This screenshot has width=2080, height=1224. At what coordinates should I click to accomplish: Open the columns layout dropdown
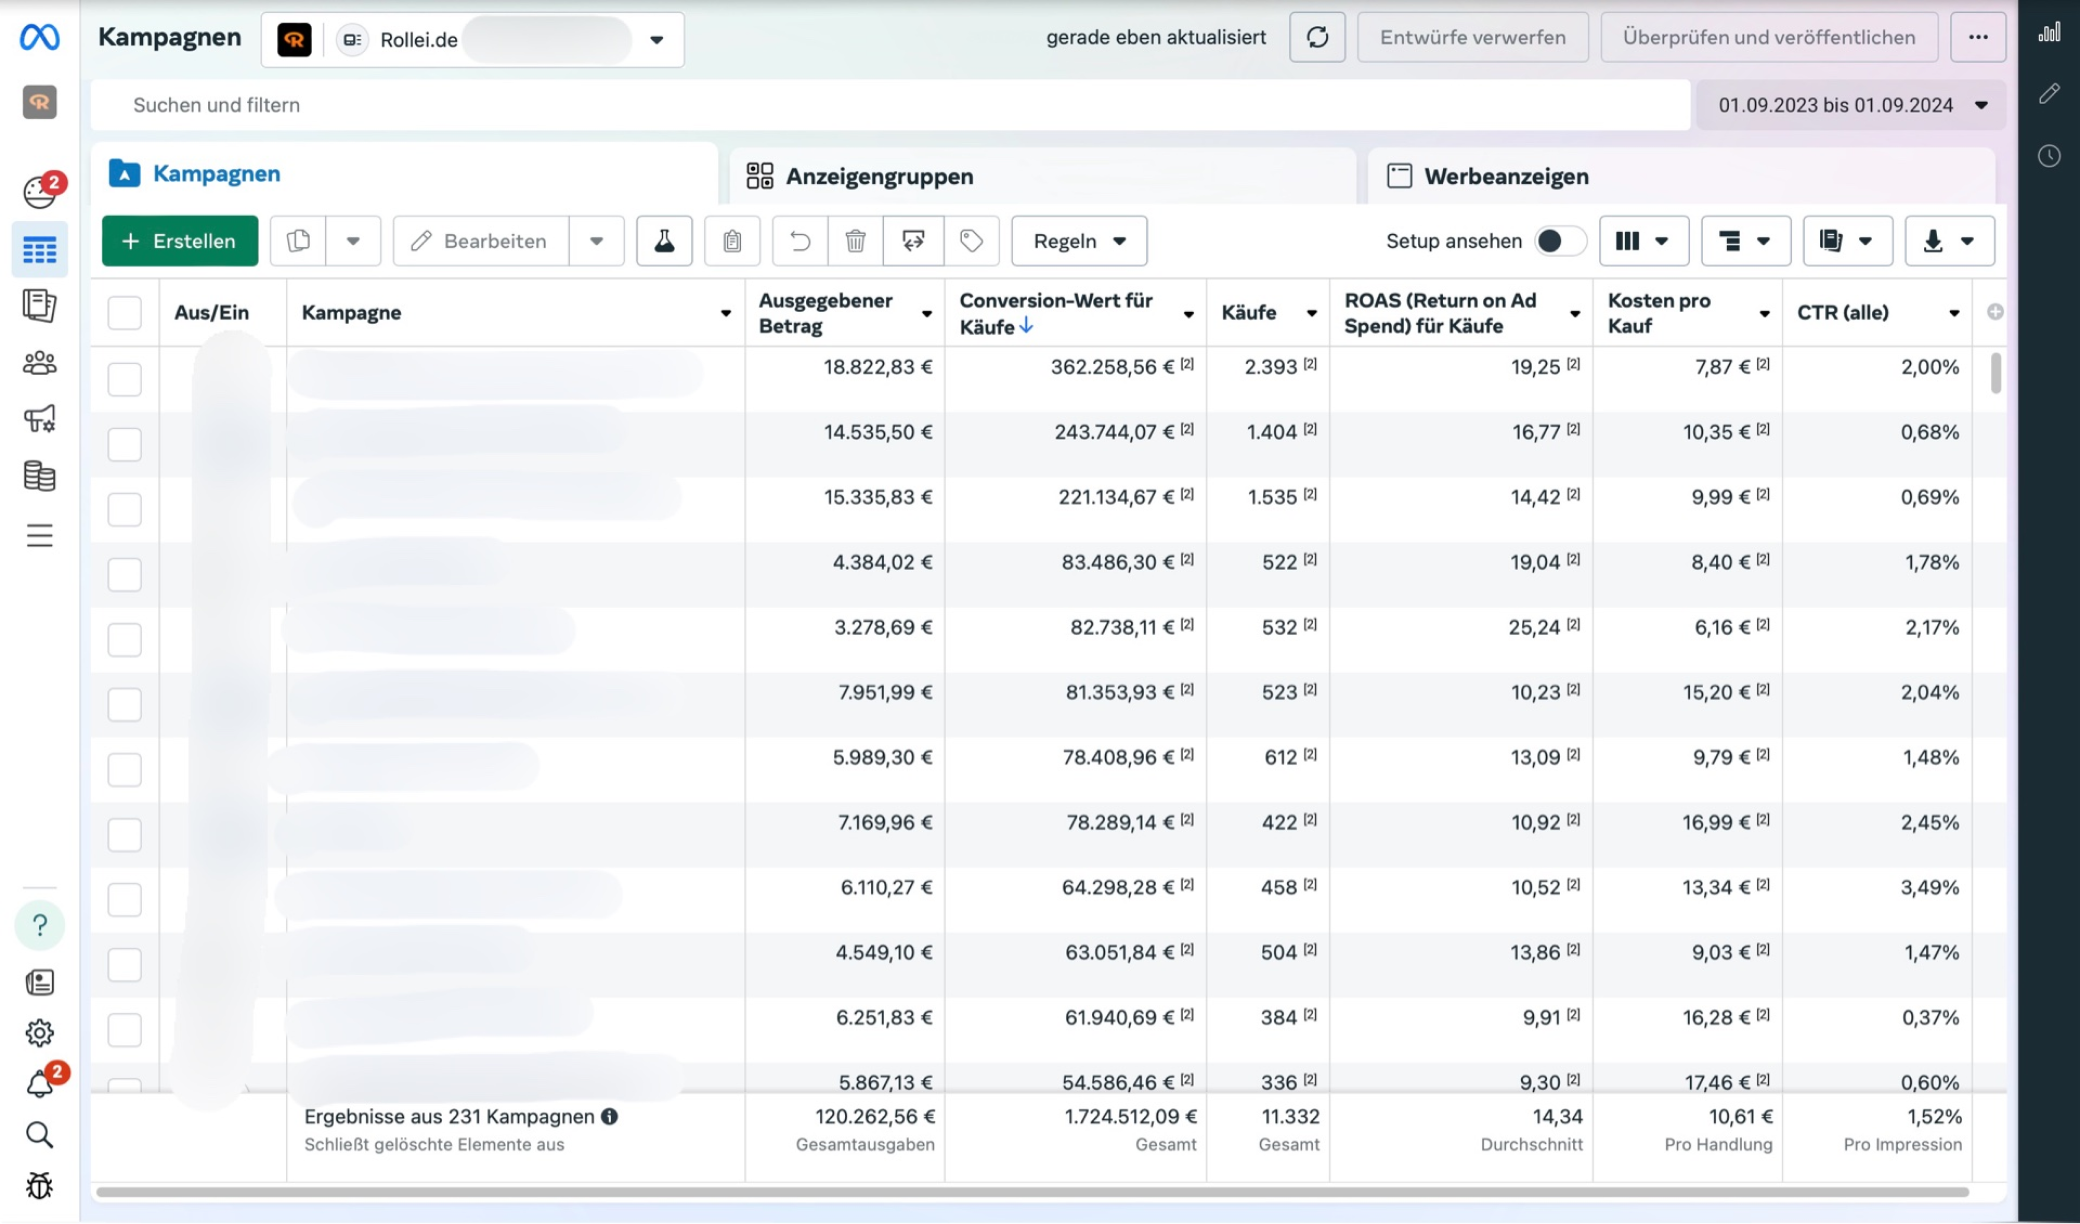click(x=1644, y=241)
